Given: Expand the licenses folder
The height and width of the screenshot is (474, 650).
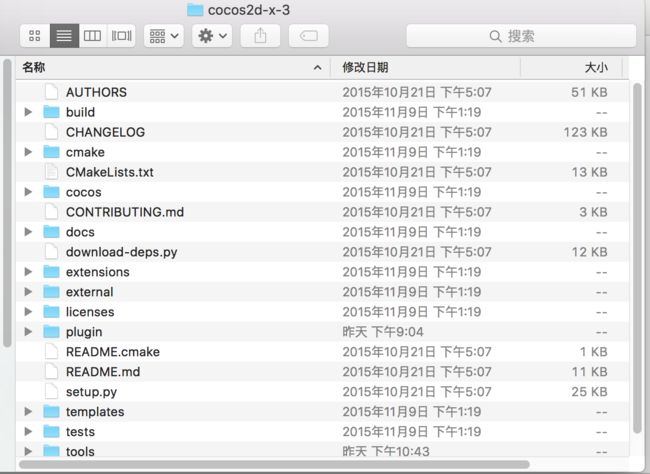Looking at the screenshot, I should (x=28, y=311).
